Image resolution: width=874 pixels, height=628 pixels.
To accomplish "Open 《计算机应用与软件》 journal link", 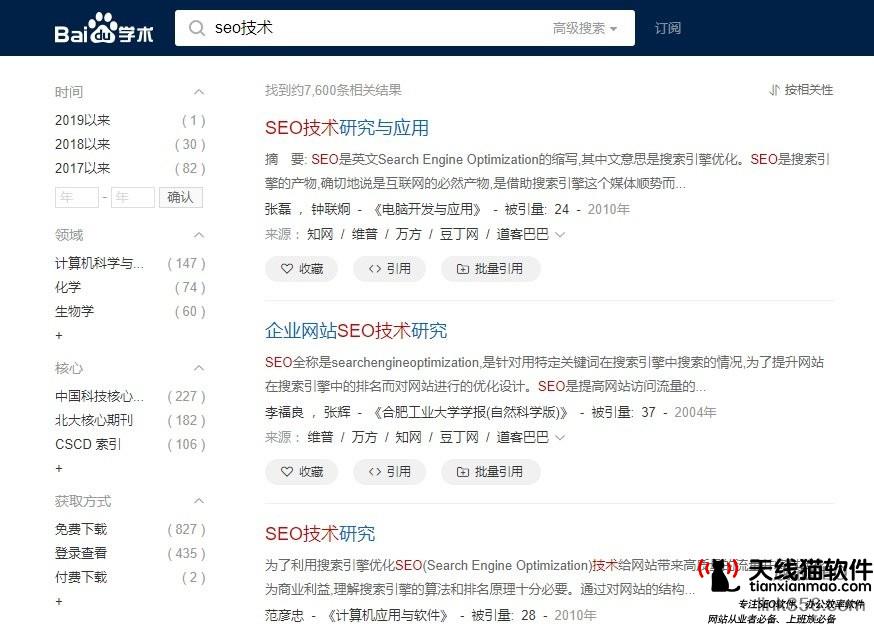I will click(387, 615).
